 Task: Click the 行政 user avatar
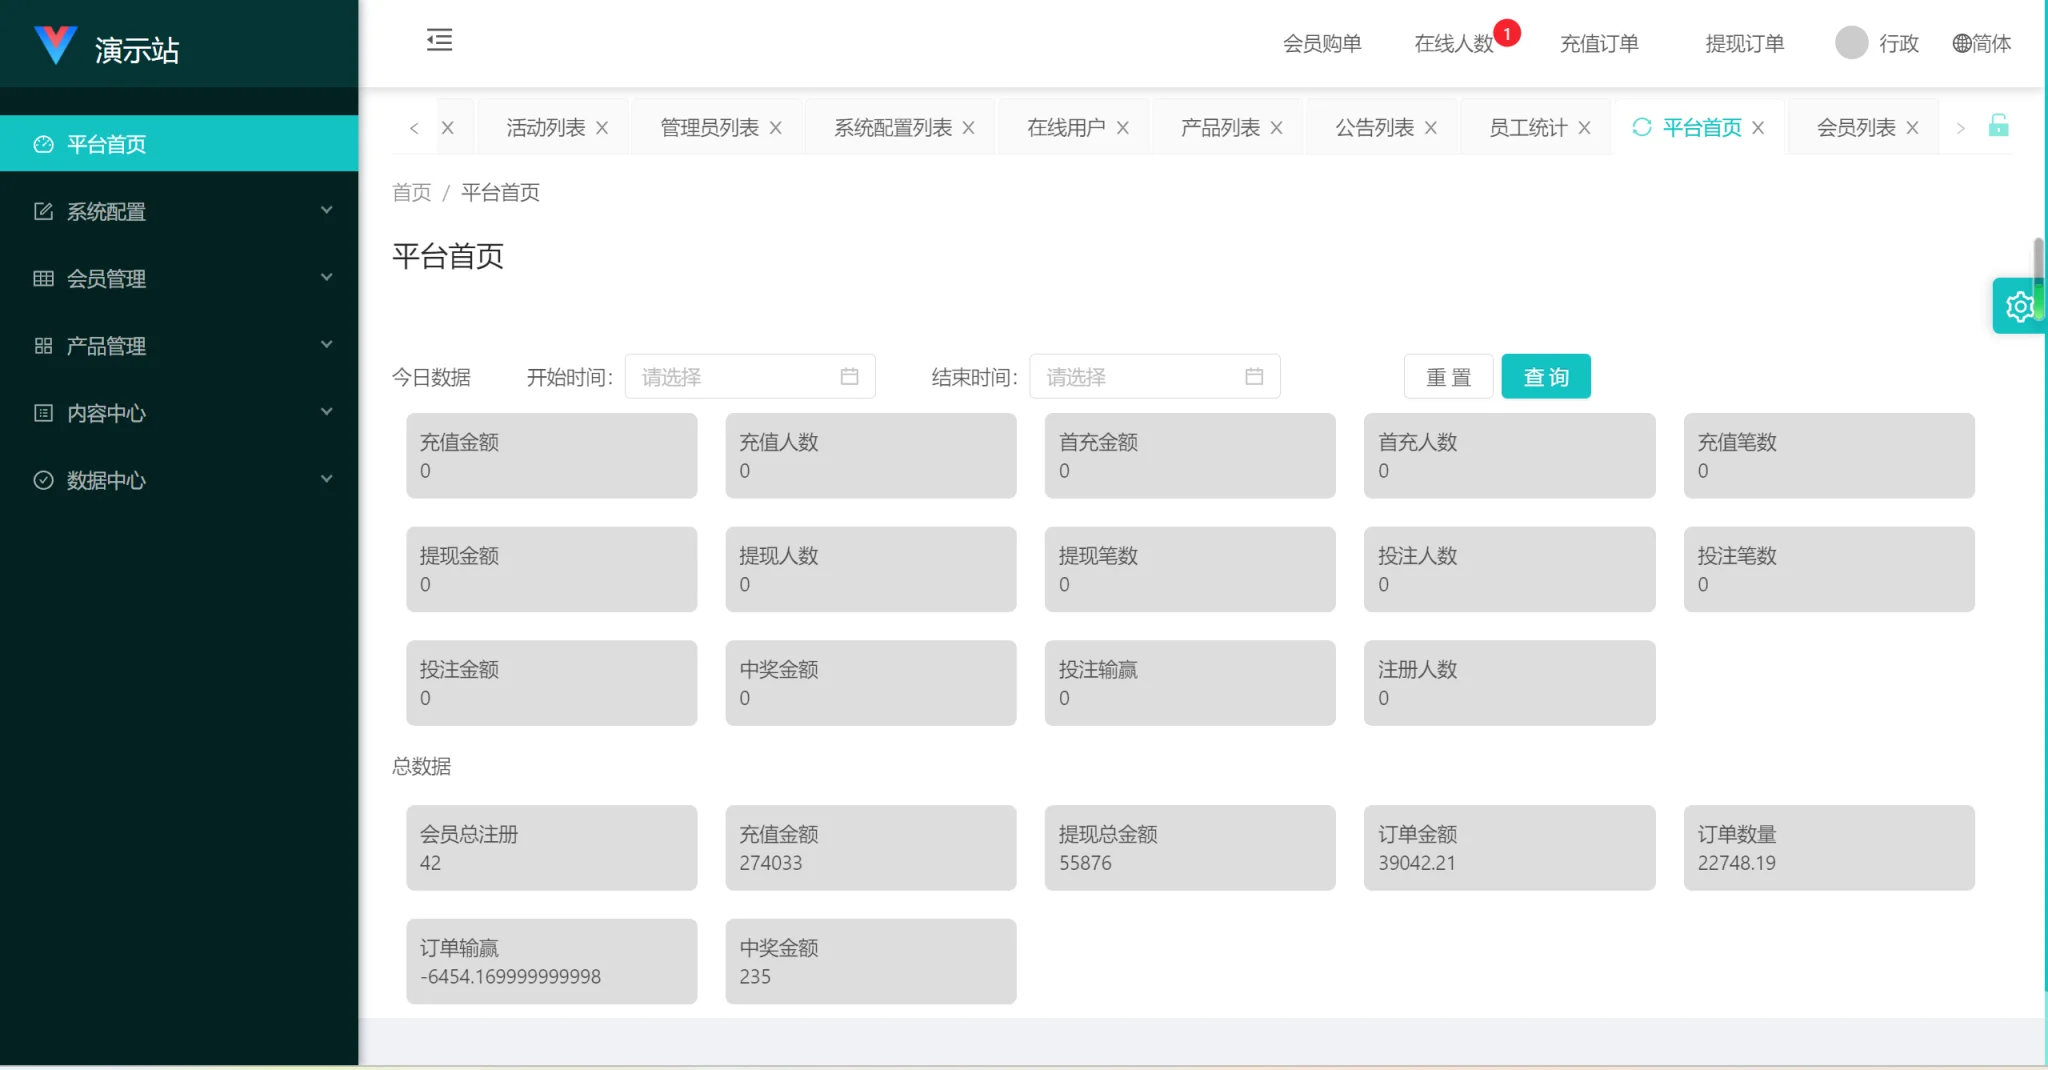(x=1850, y=43)
